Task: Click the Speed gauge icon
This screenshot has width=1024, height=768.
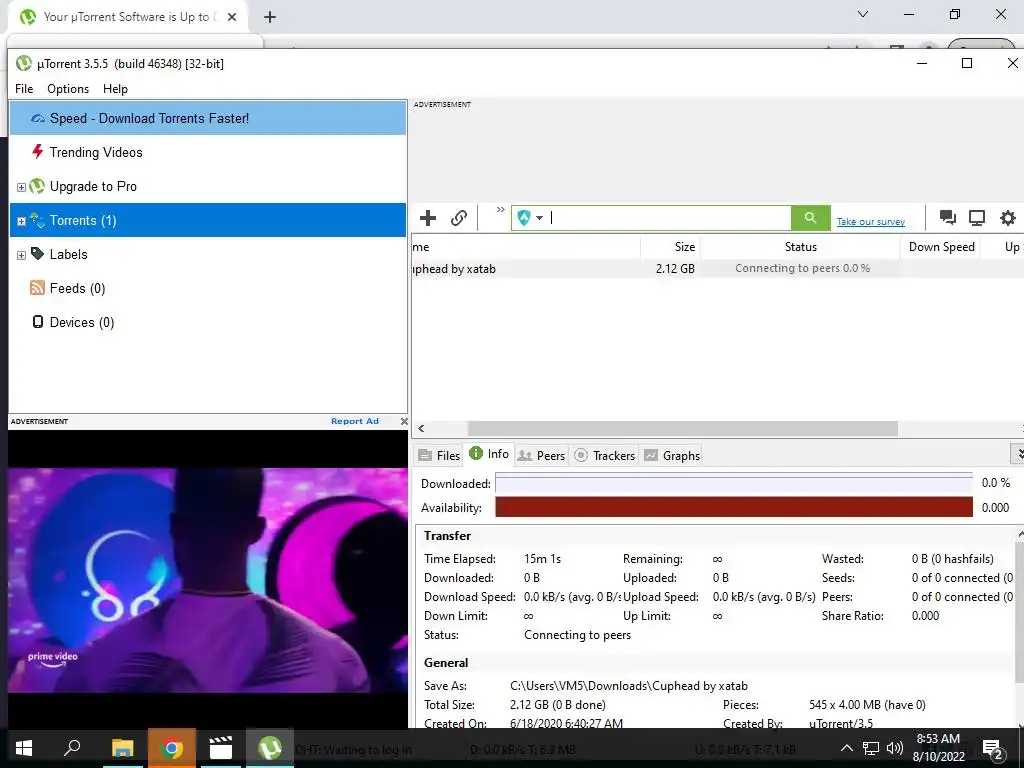Action: 38,118
